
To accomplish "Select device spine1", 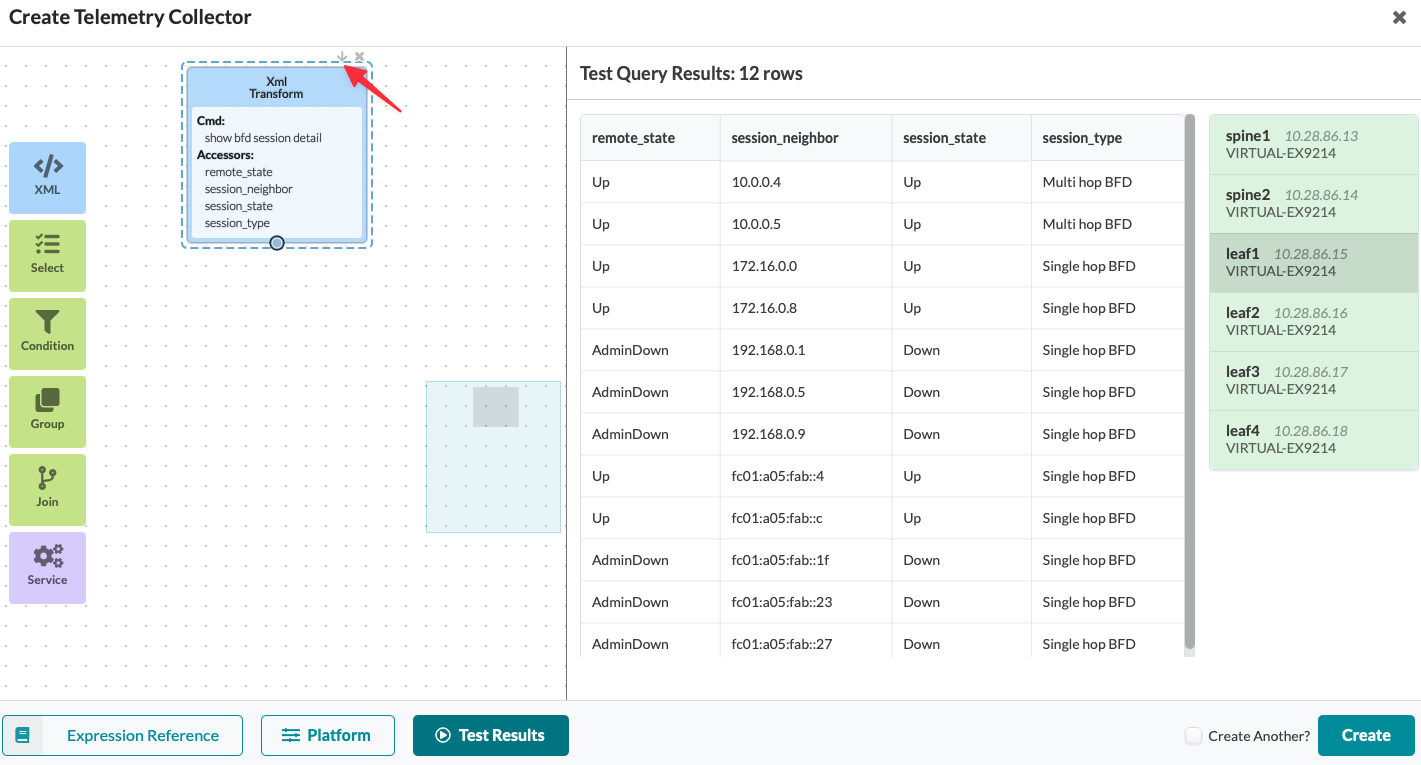I will [x=1314, y=145].
